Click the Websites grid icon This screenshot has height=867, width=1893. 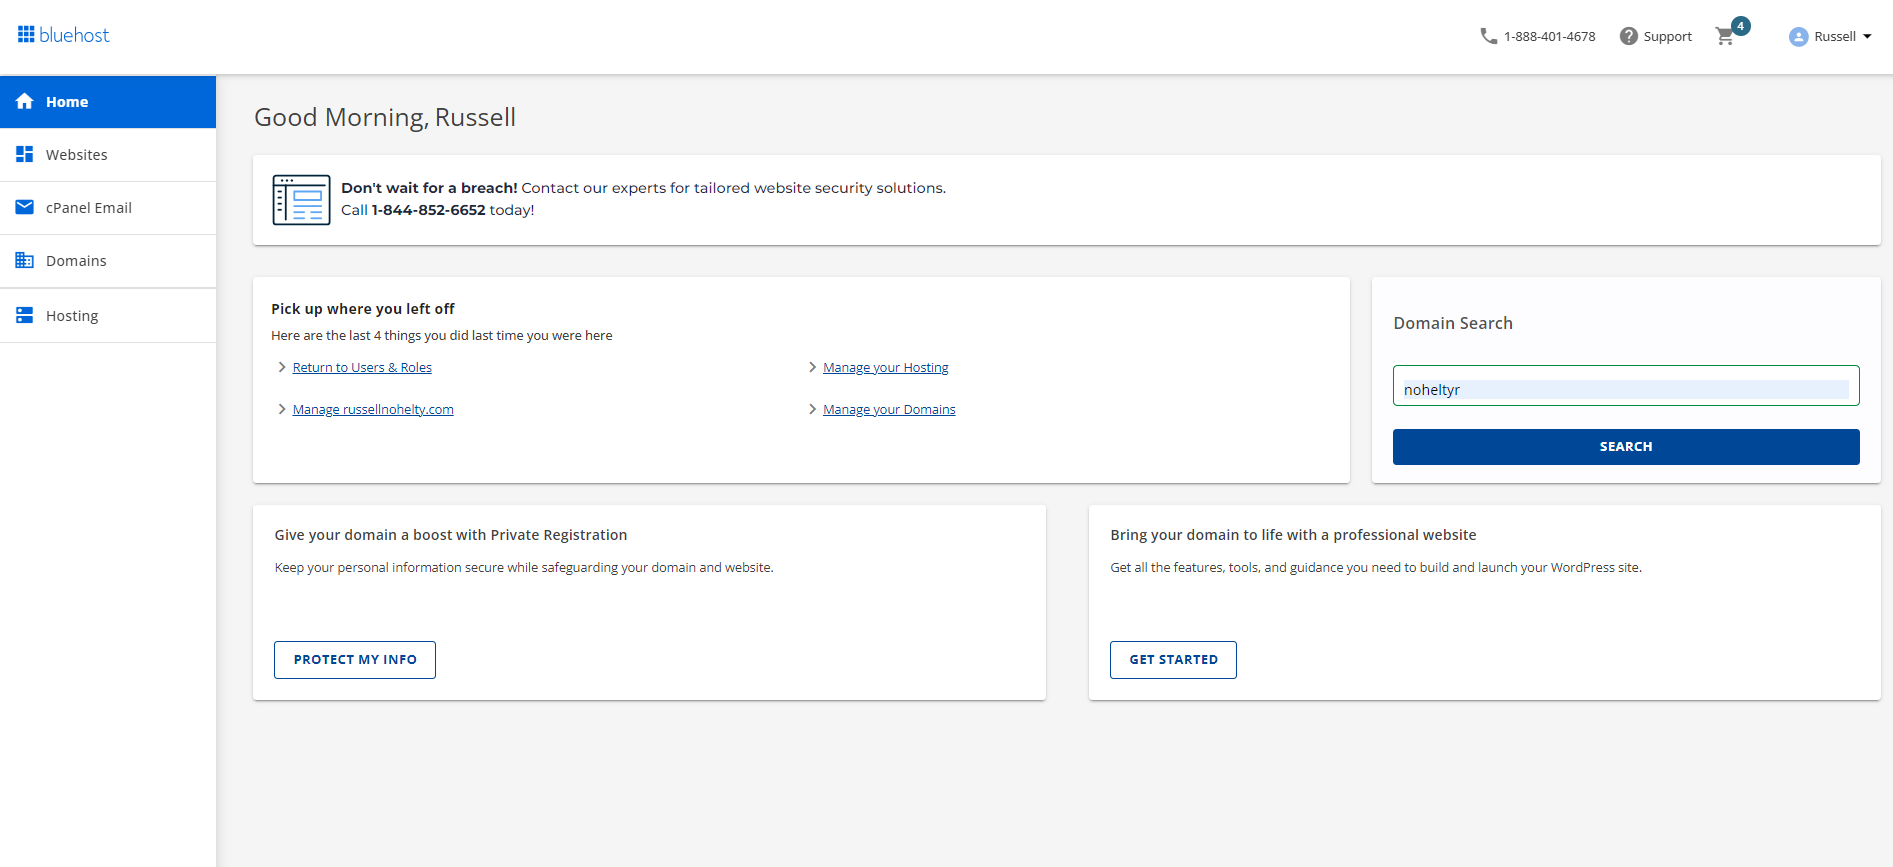pos(25,154)
